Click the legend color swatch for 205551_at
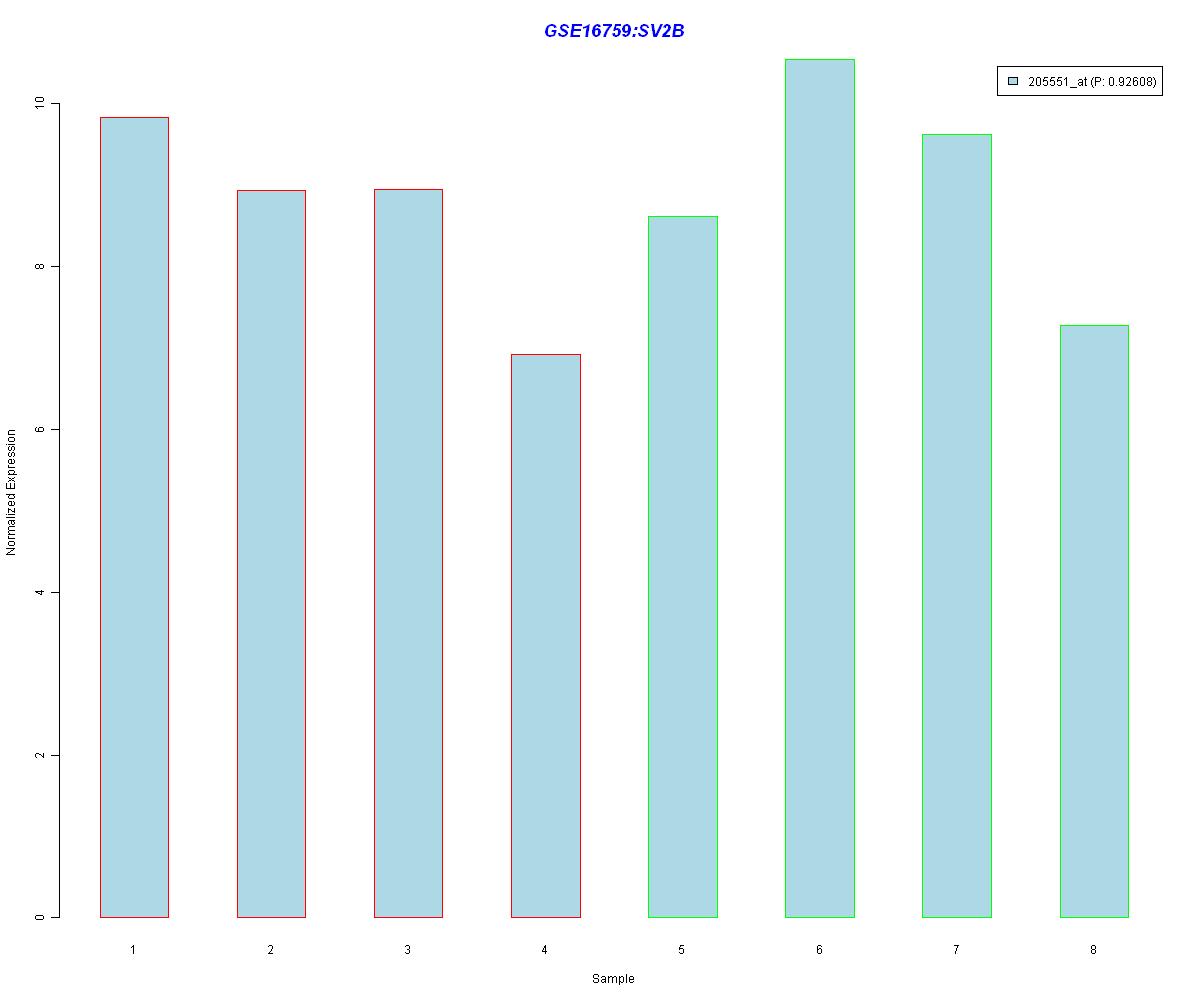This screenshot has width=1200, height=1000. pyautogui.click(x=1013, y=82)
